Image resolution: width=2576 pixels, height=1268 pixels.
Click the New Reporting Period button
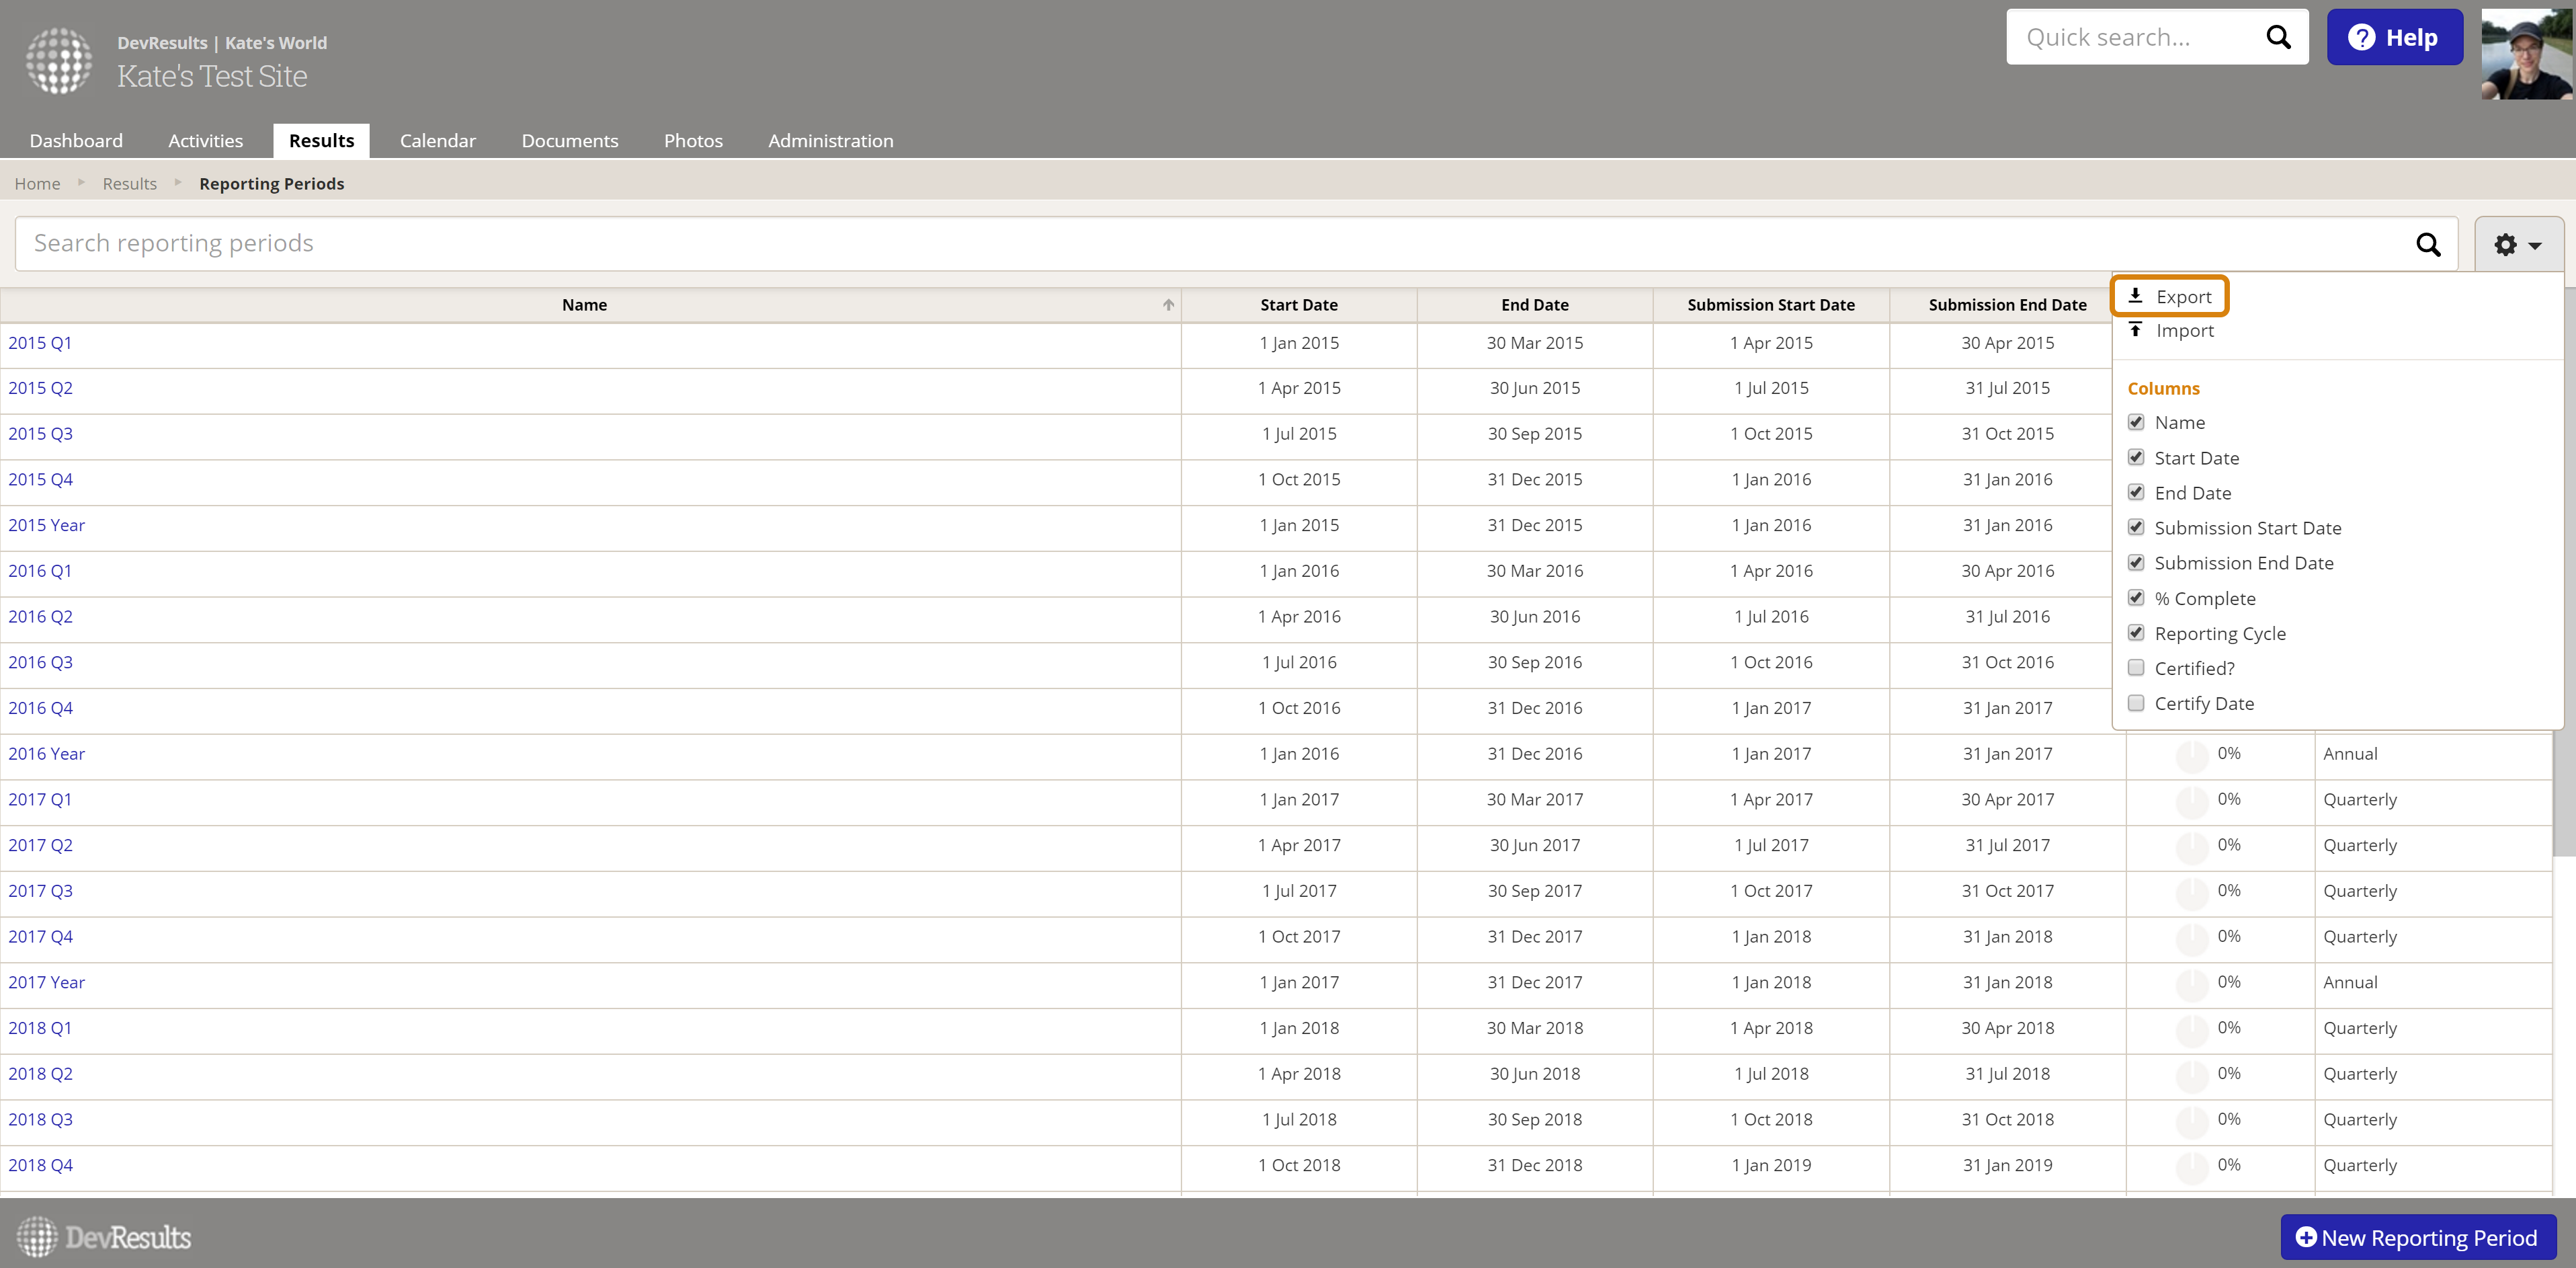[2417, 1238]
